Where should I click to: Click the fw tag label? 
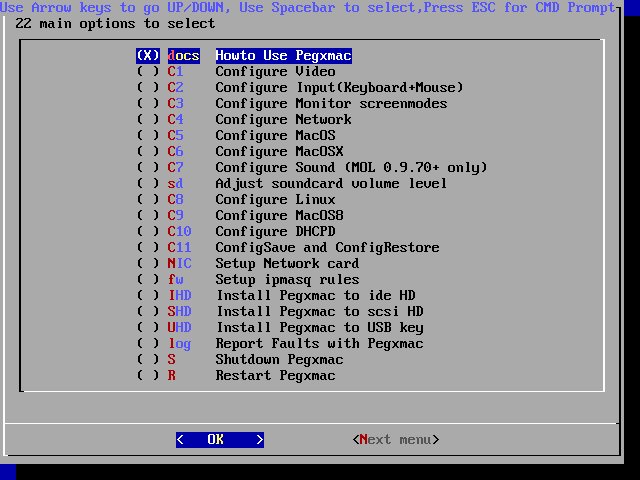(176, 279)
